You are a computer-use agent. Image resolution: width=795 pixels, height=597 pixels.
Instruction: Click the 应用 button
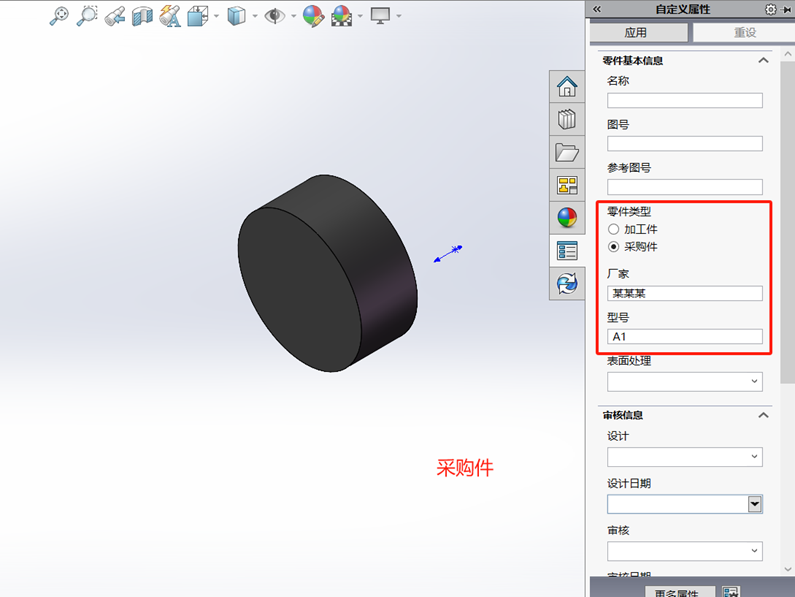636,33
